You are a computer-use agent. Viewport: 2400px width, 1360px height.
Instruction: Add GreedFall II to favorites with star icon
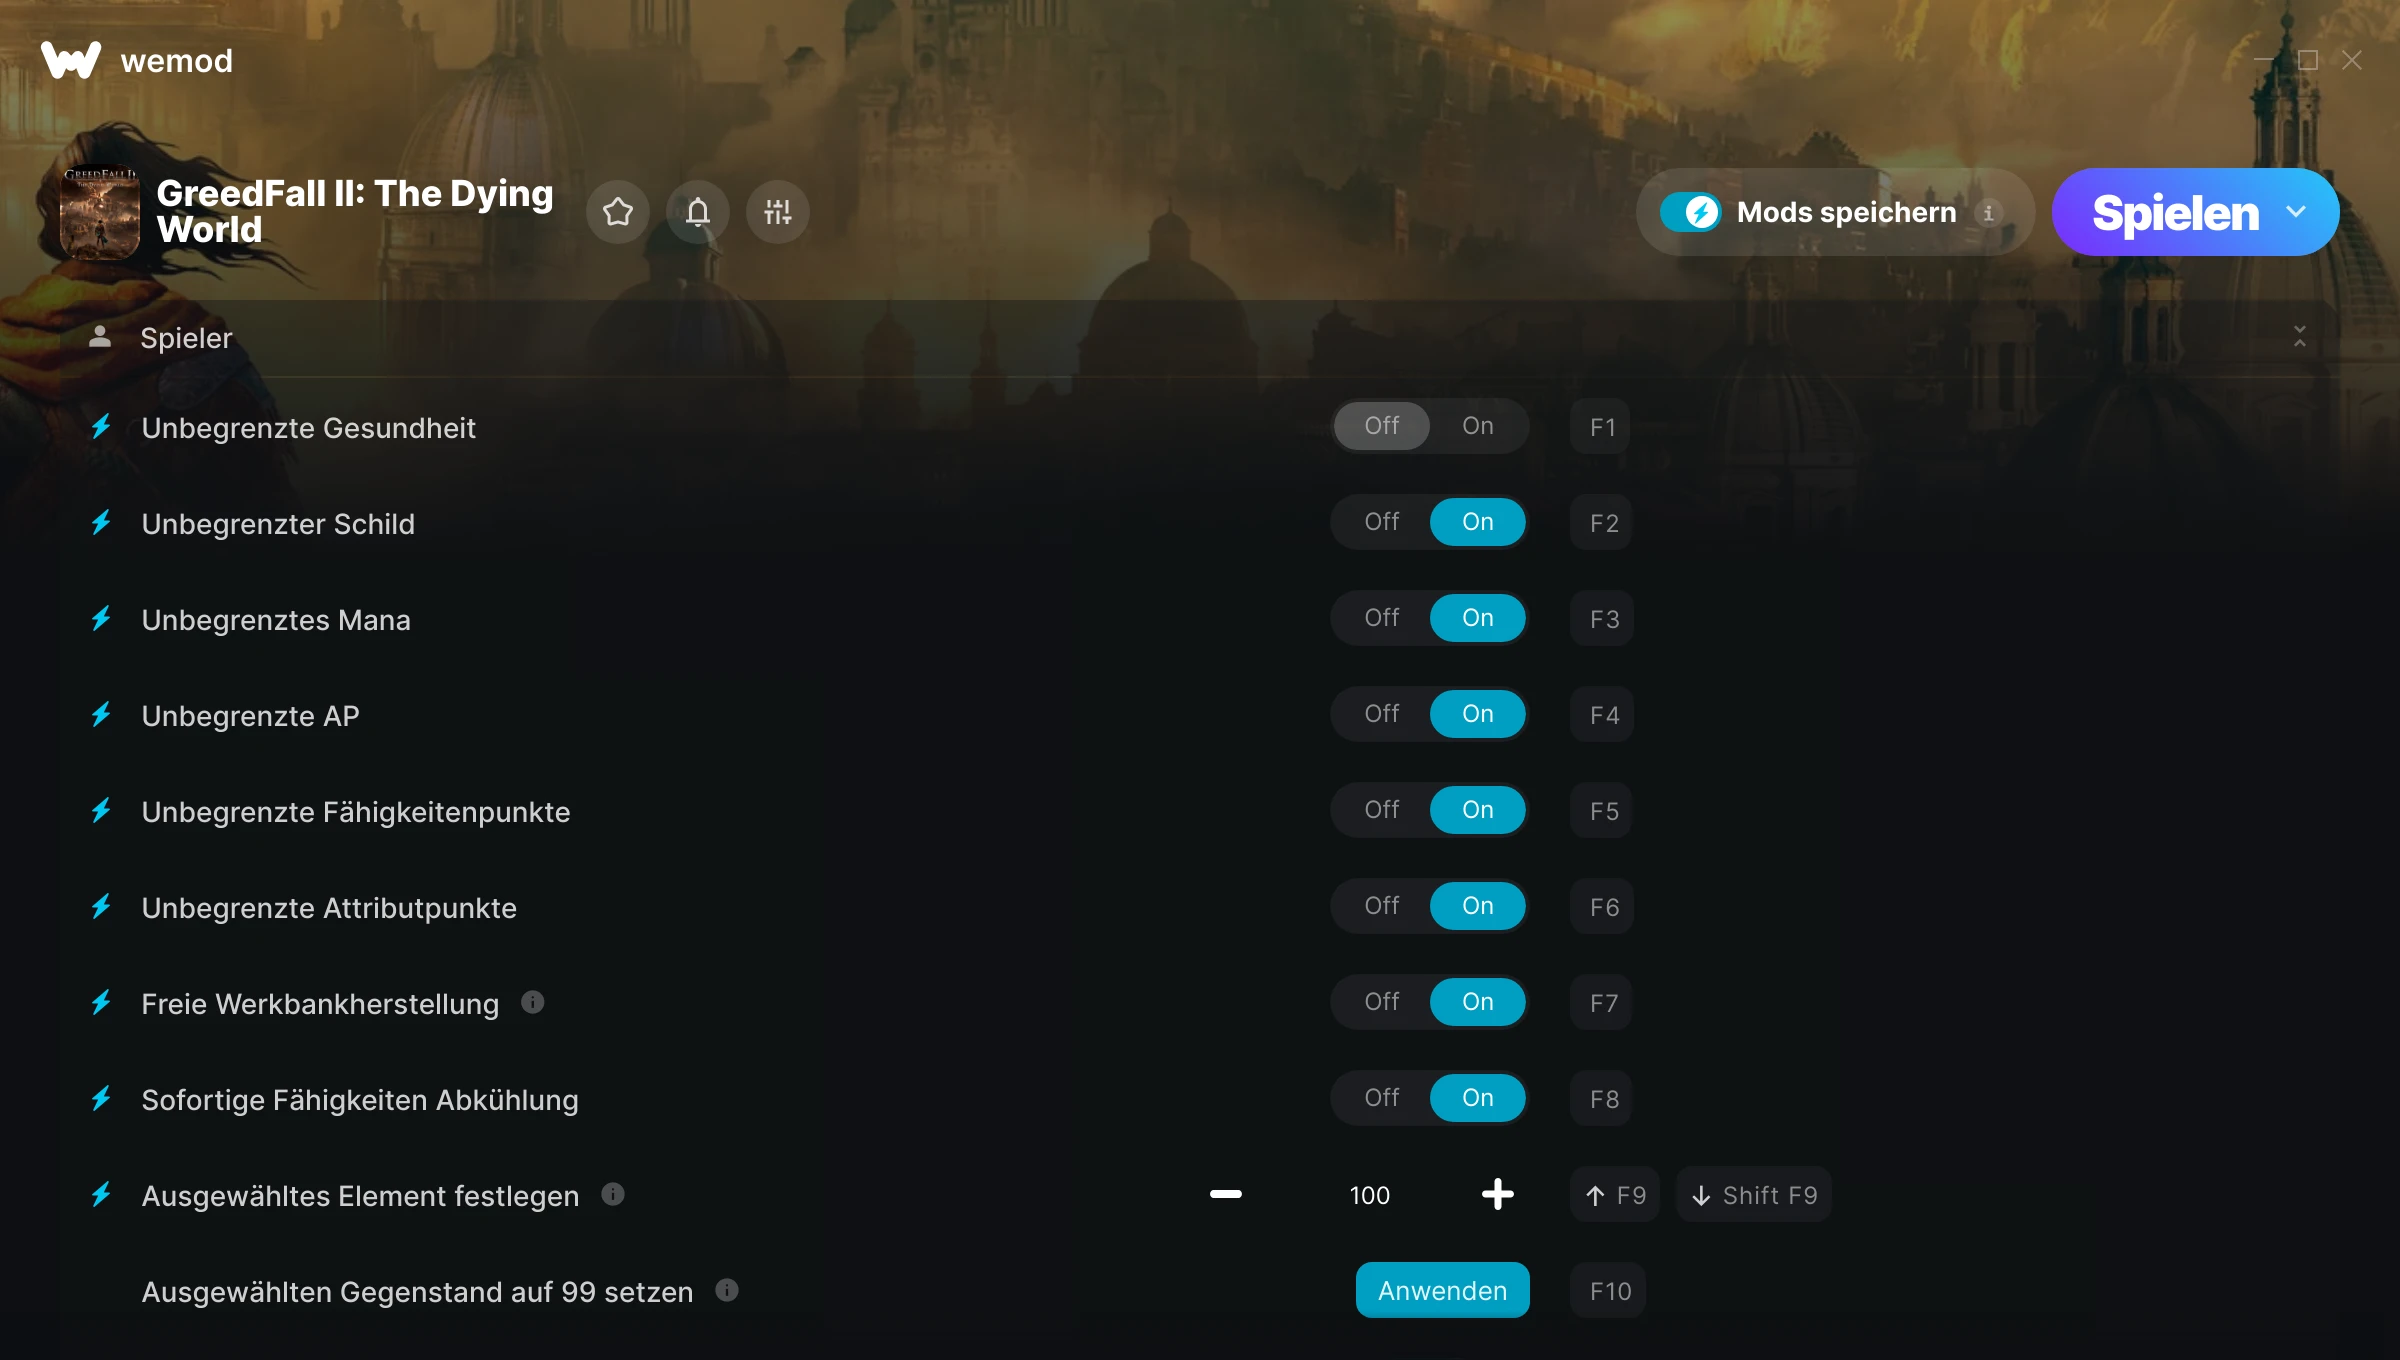tap(618, 212)
